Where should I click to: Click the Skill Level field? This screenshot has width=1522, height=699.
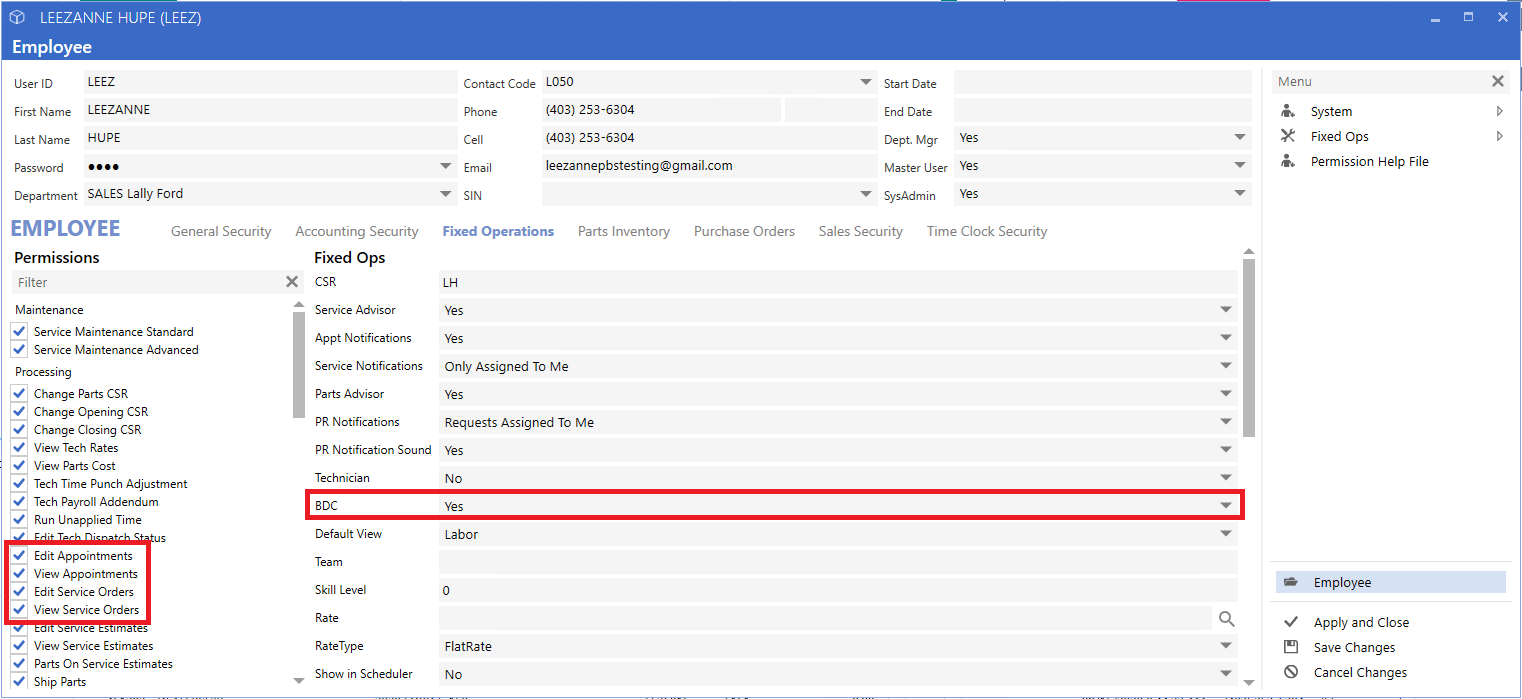(x=838, y=590)
